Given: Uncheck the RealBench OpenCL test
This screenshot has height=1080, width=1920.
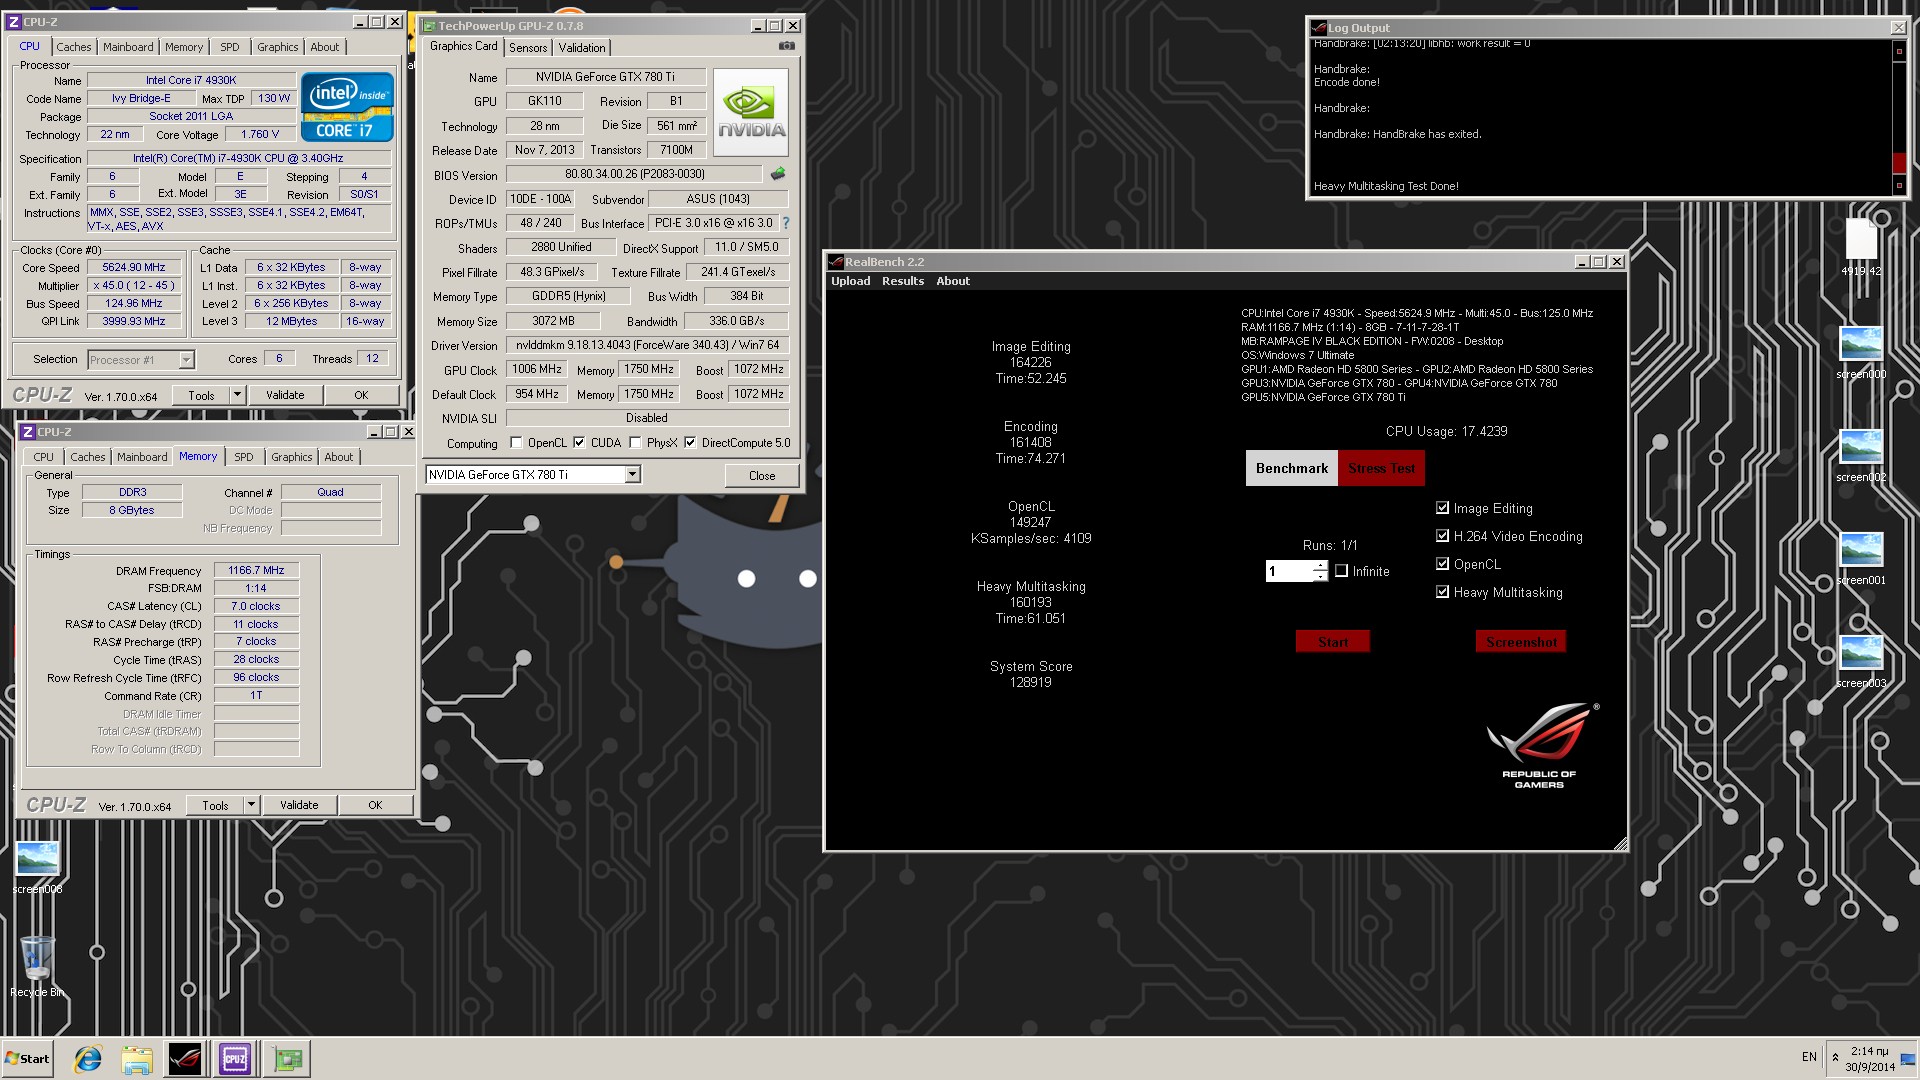Looking at the screenshot, I should pos(1442,564).
